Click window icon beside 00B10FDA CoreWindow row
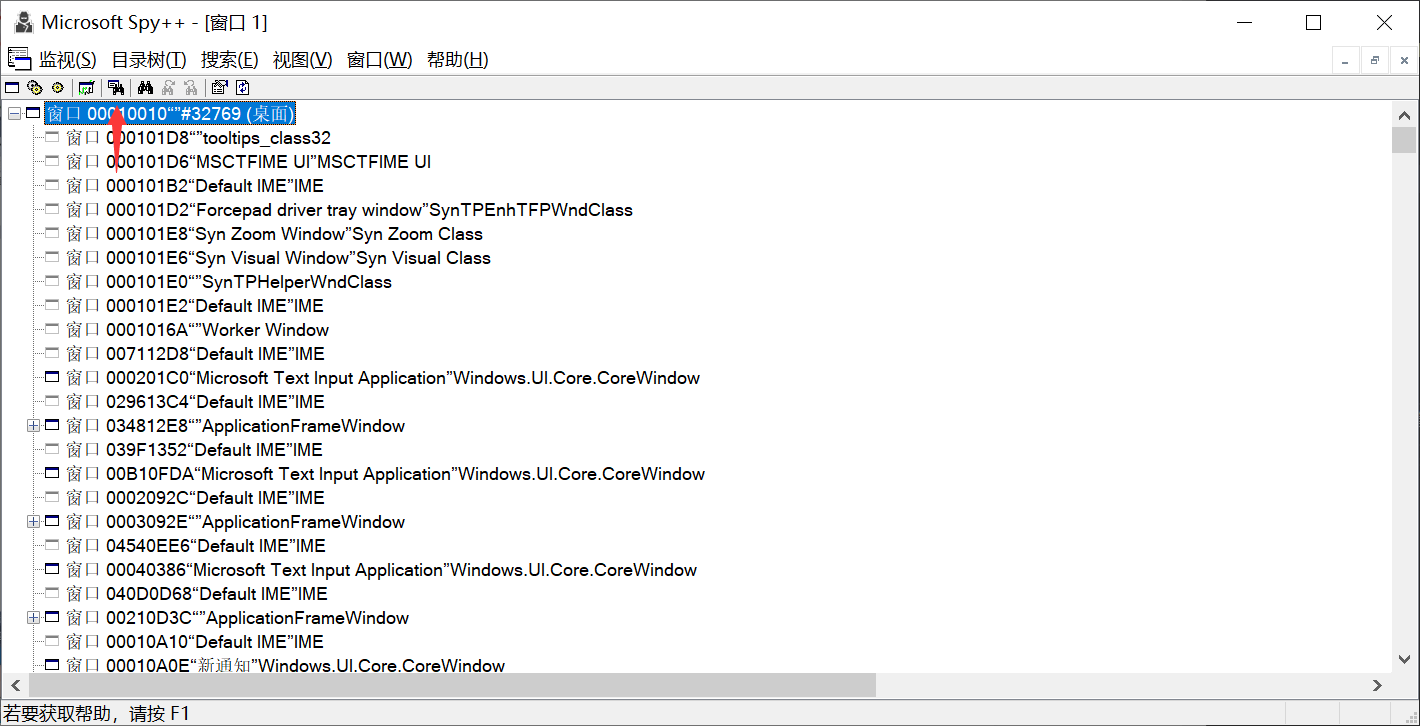Viewport: 1420px width, 726px height. pos(53,474)
